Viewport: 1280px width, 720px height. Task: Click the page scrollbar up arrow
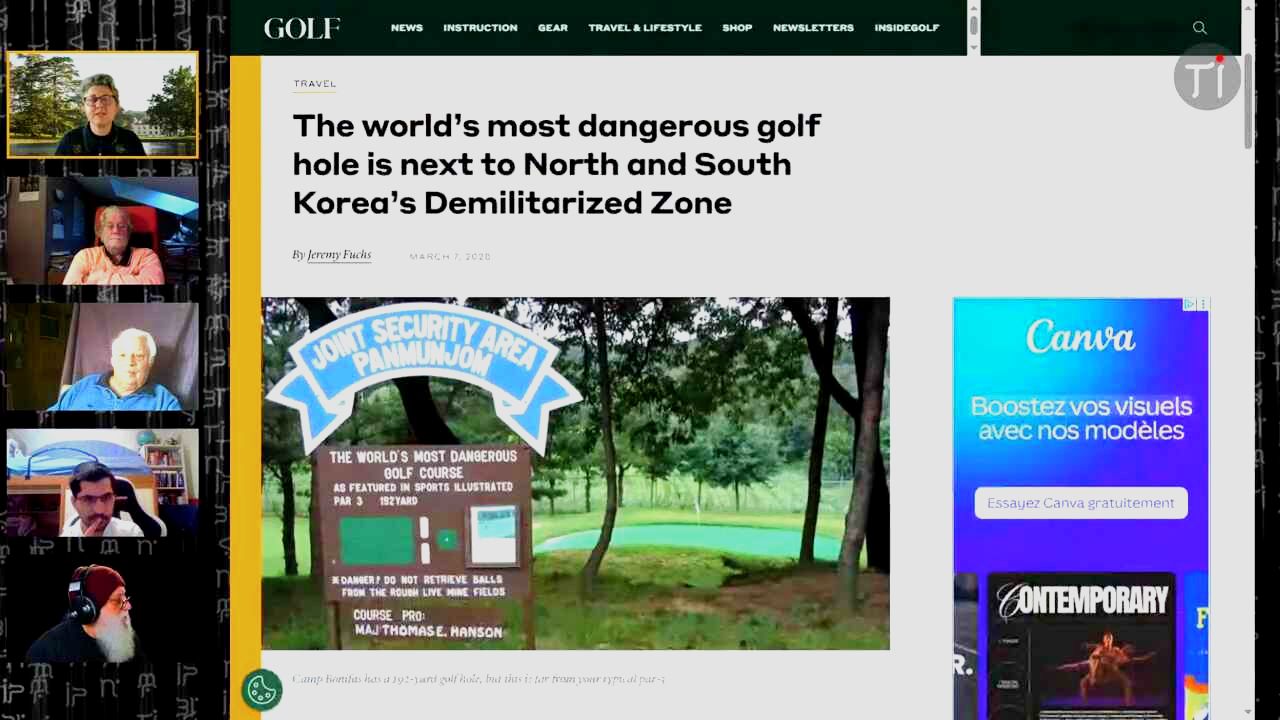pos(1247,8)
